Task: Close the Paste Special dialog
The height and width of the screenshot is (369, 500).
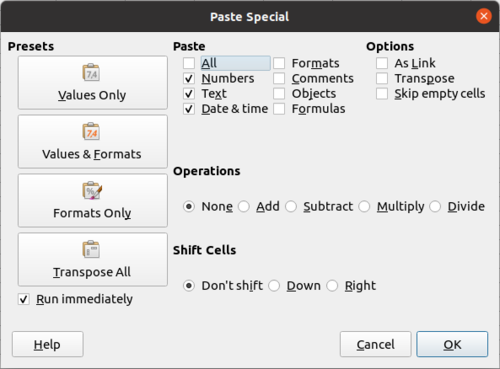Action: pyautogui.click(x=484, y=16)
